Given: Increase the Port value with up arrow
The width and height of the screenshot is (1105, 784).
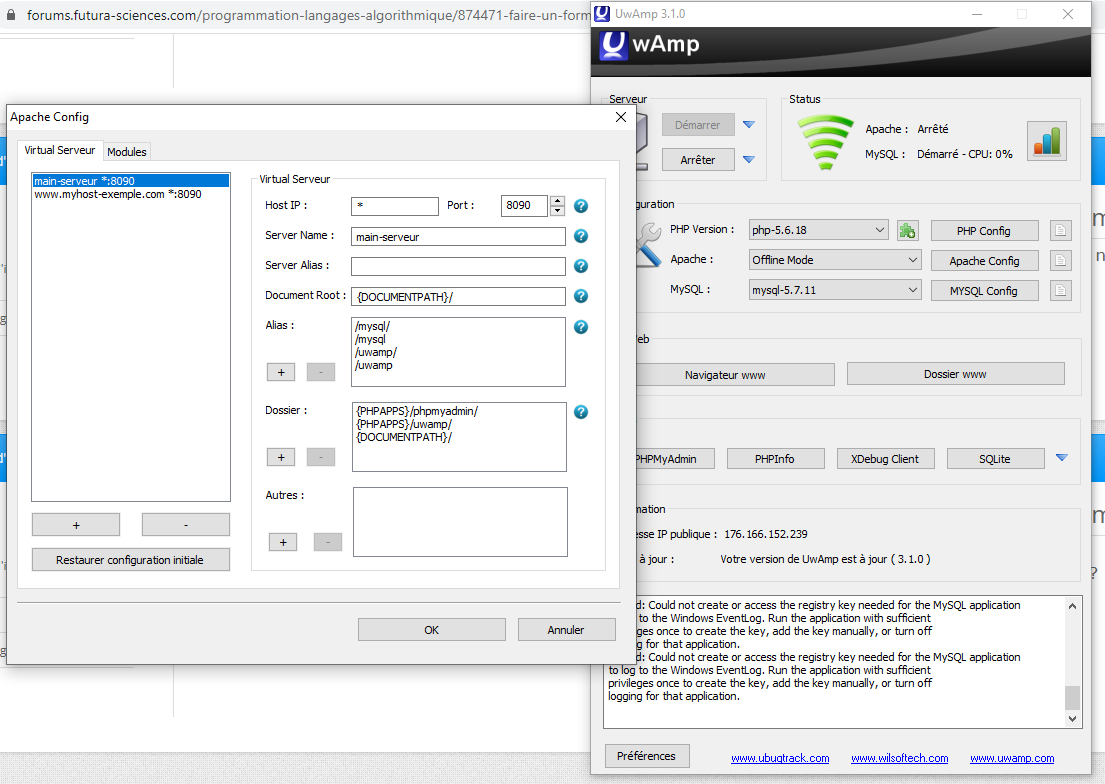Looking at the screenshot, I should point(557,201).
